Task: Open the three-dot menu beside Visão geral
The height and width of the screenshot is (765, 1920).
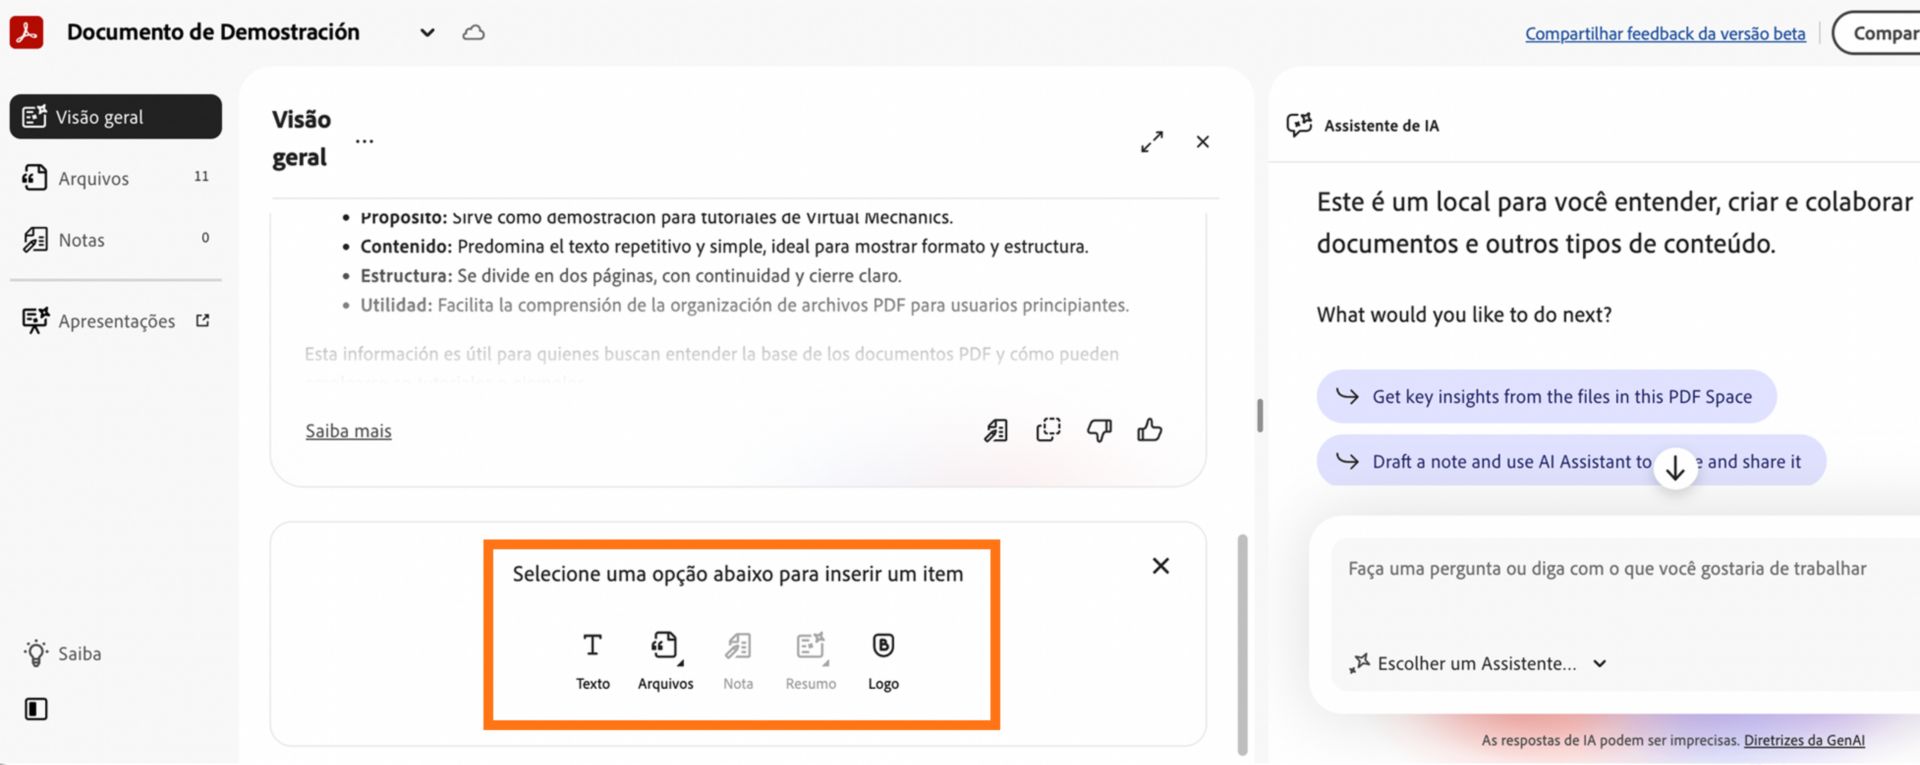Action: click(364, 141)
